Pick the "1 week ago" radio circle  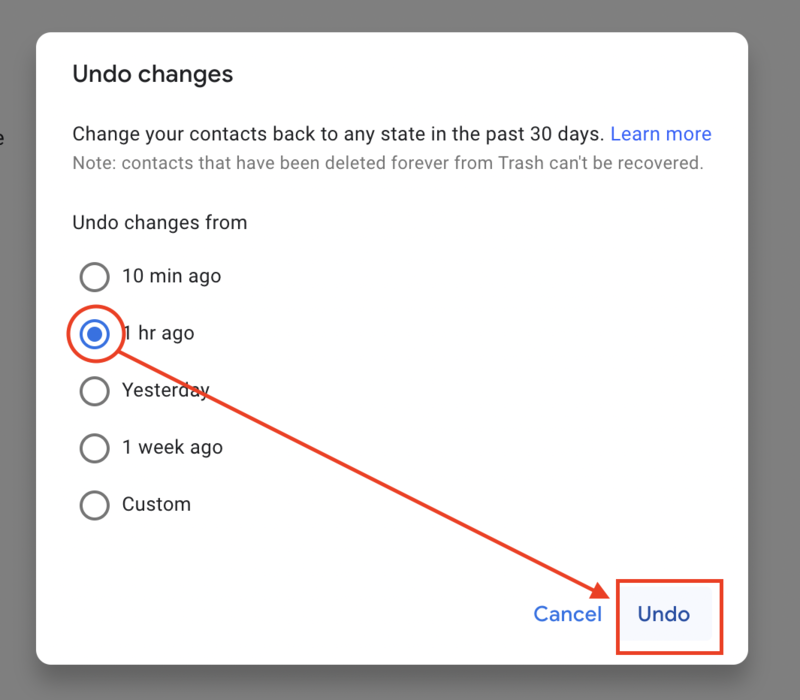point(94,448)
